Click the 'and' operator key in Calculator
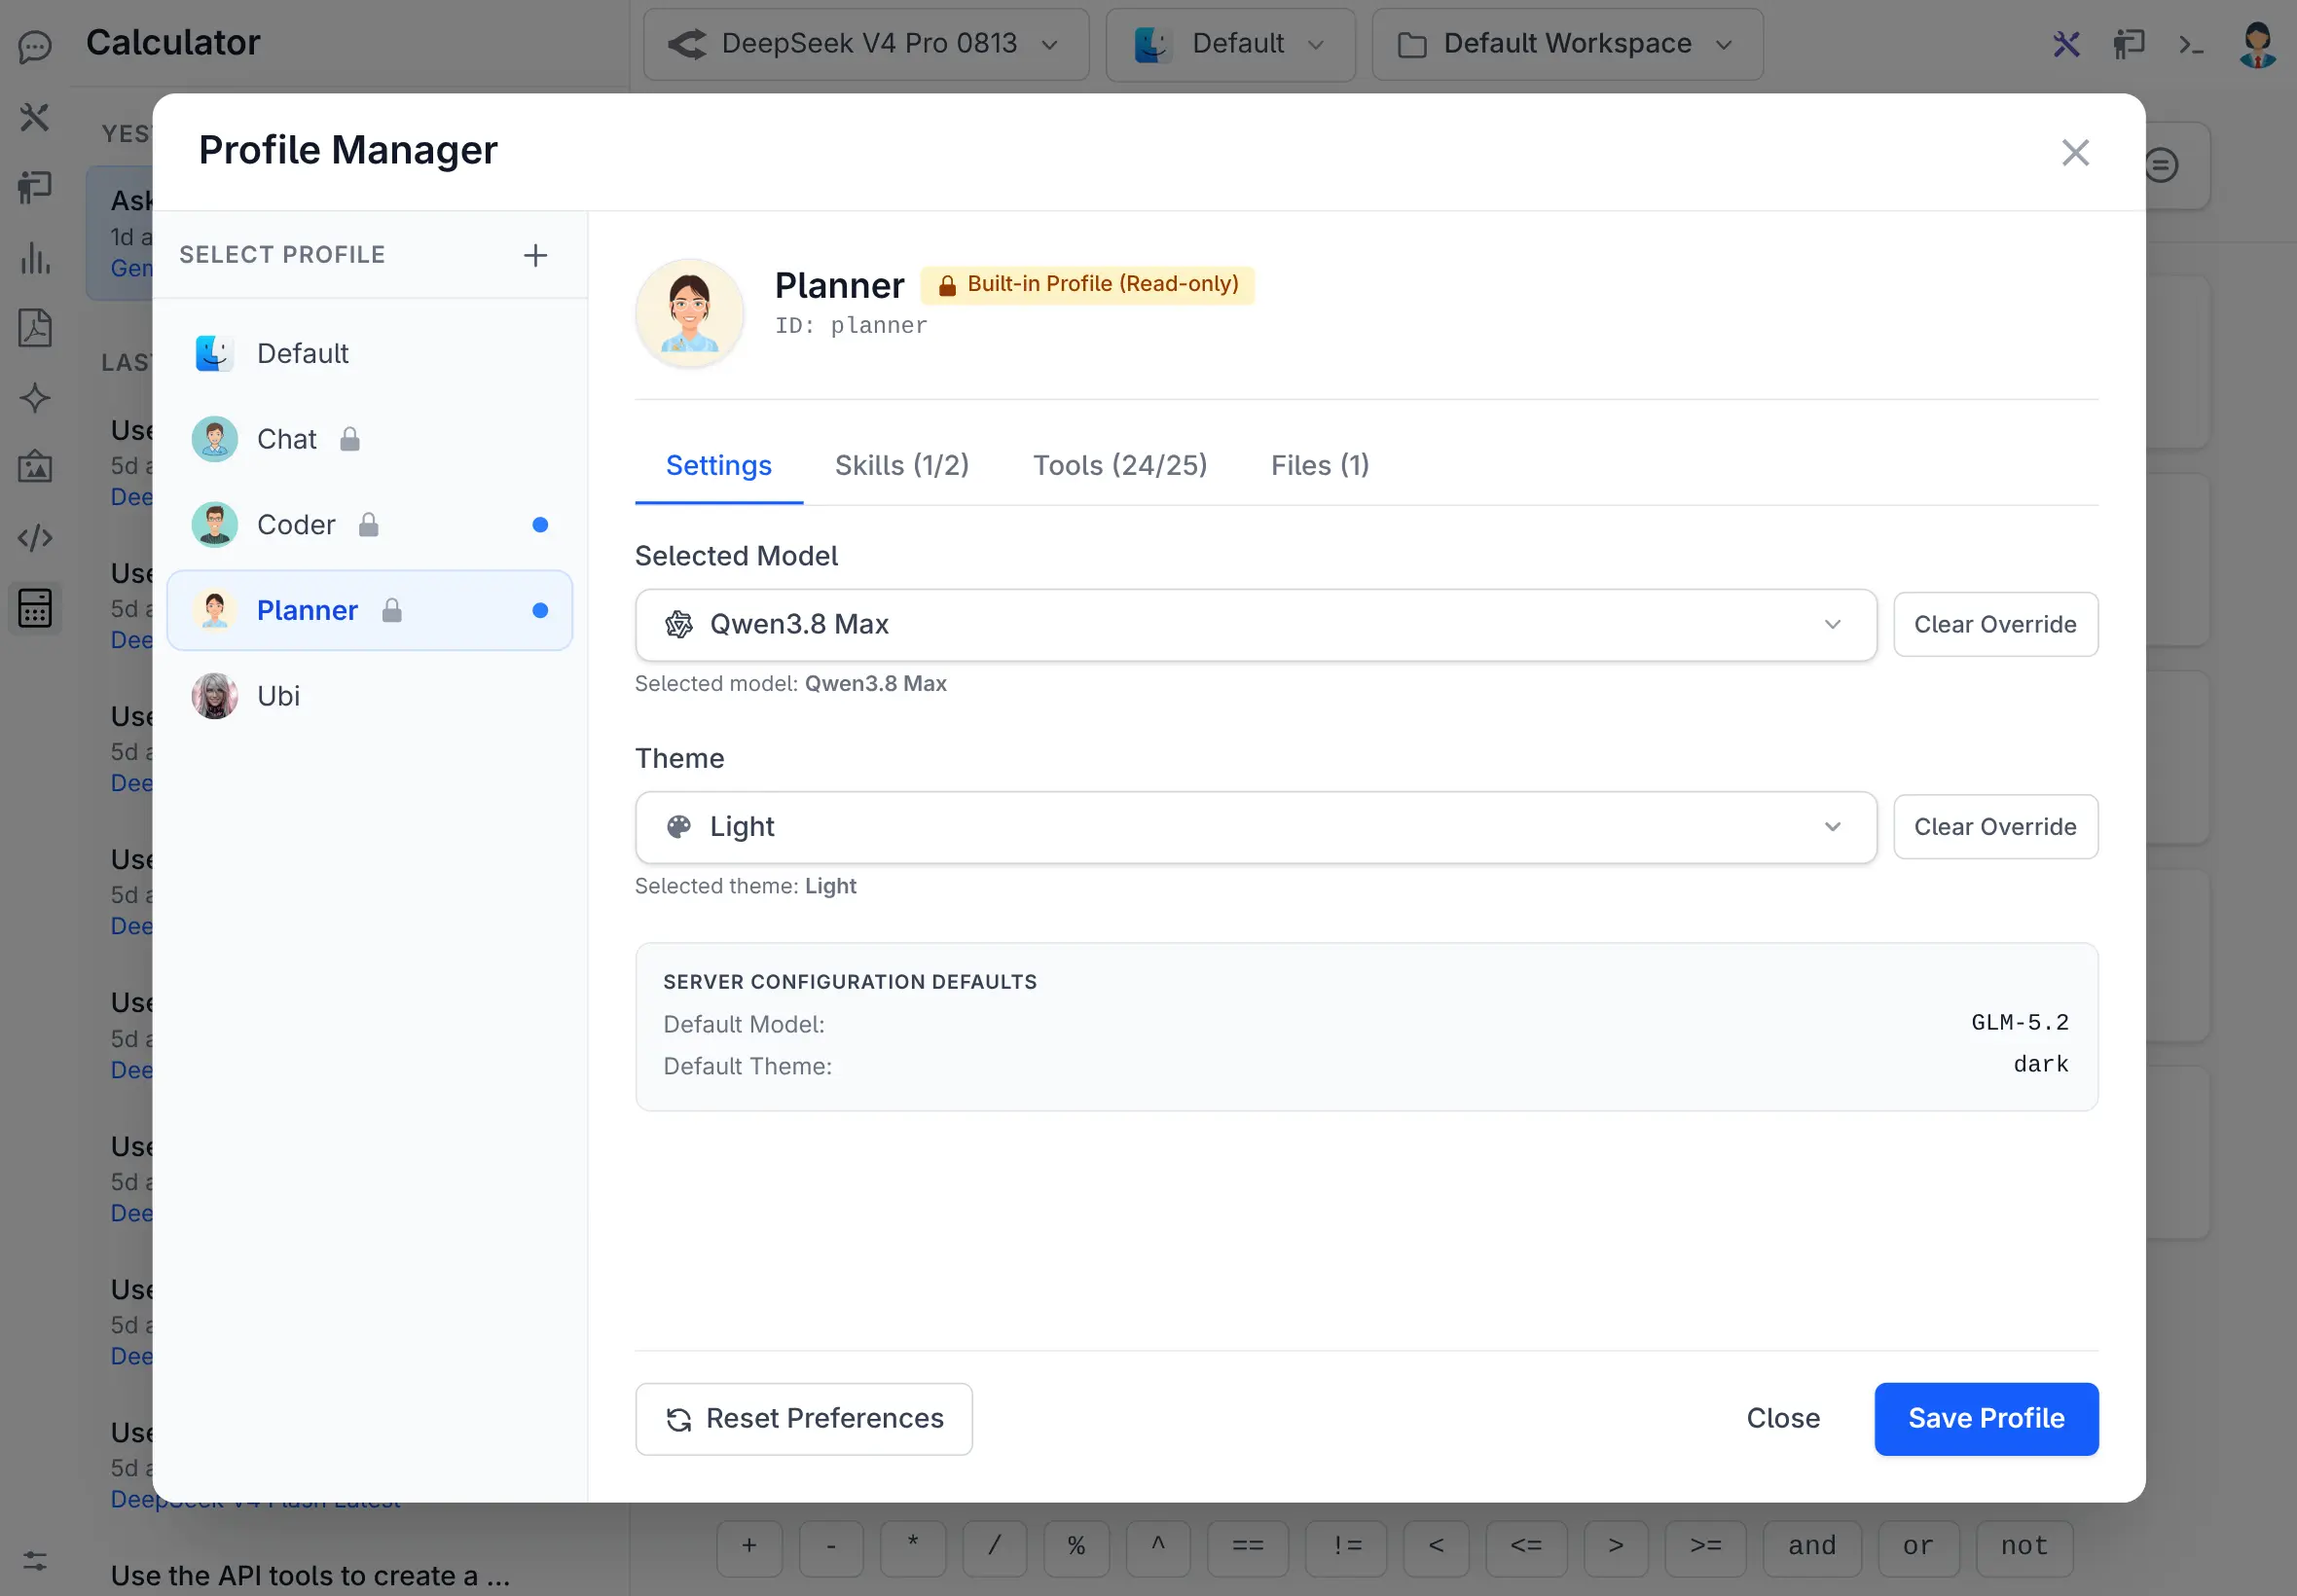 (x=1812, y=1546)
